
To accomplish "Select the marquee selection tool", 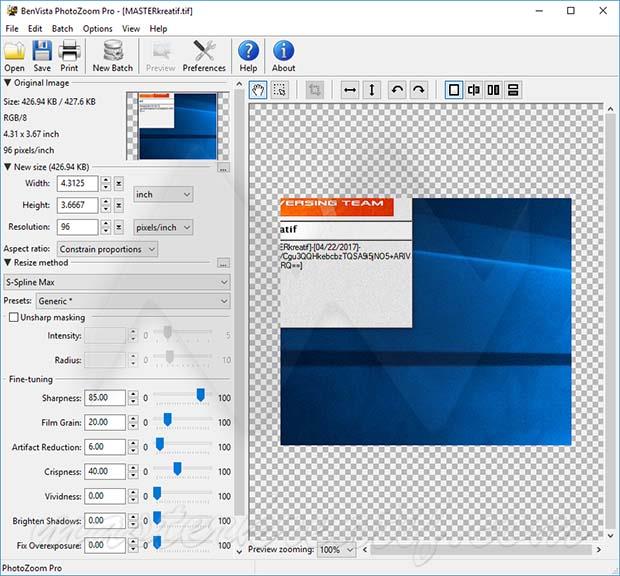I will click(x=280, y=90).
